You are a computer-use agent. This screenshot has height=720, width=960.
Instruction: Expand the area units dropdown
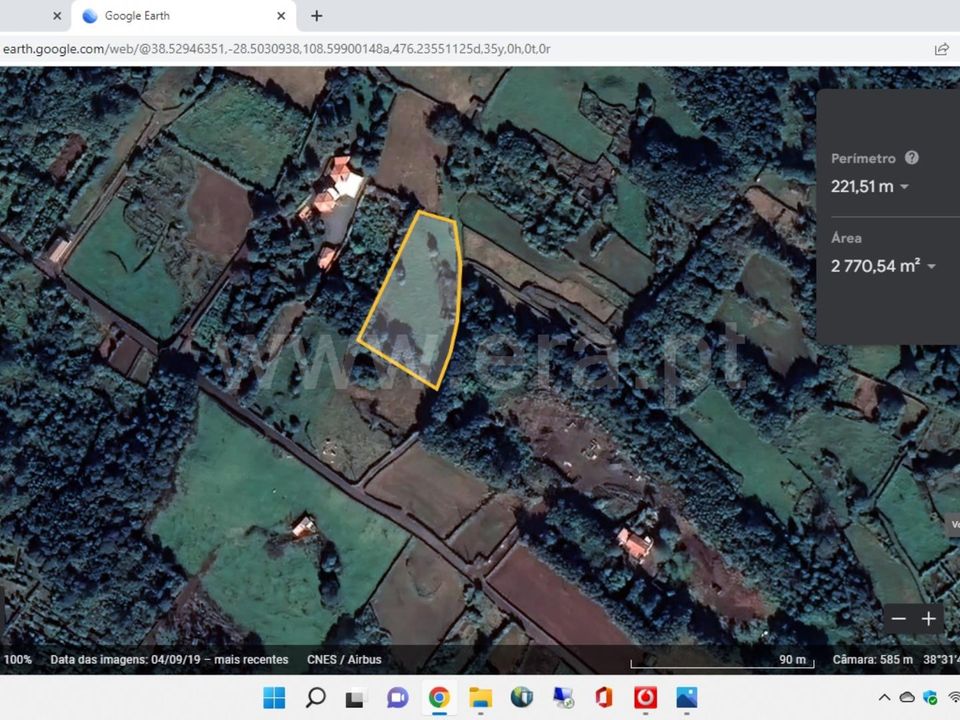[932, 266]
